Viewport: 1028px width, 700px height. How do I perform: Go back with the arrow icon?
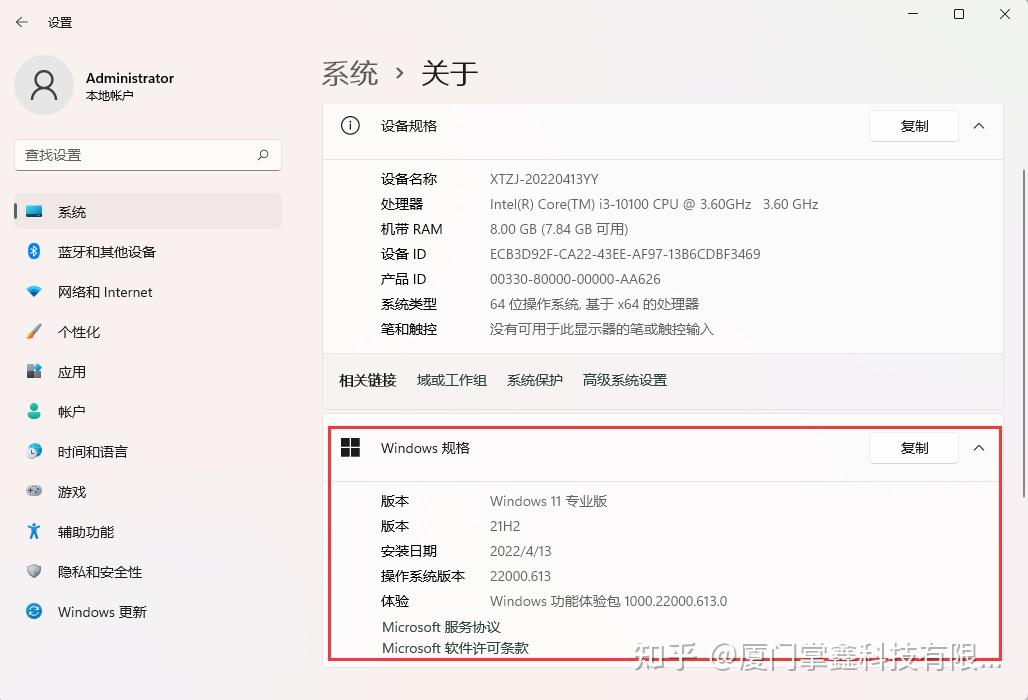pyautogui.click(x=22, y=22)
